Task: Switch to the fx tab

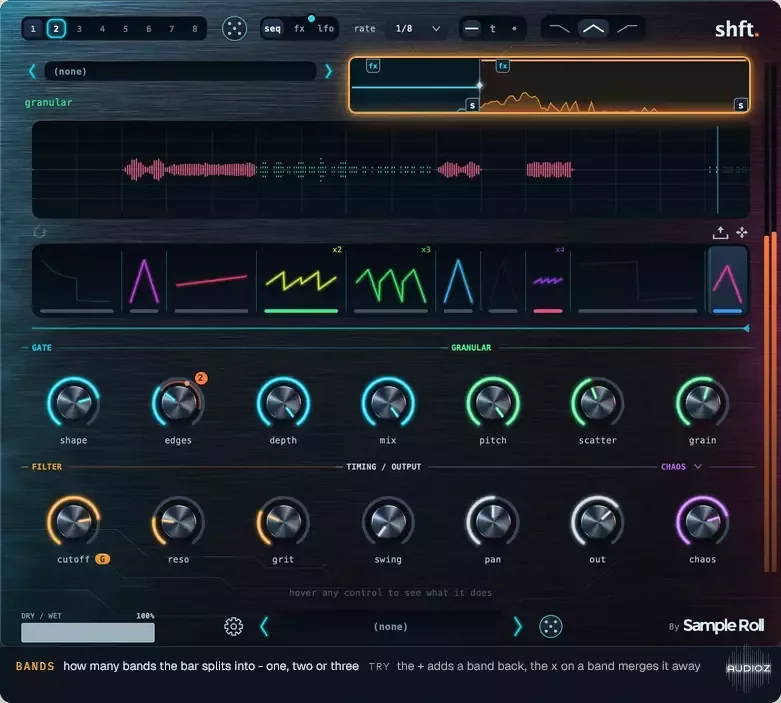Action: (299, 28)
